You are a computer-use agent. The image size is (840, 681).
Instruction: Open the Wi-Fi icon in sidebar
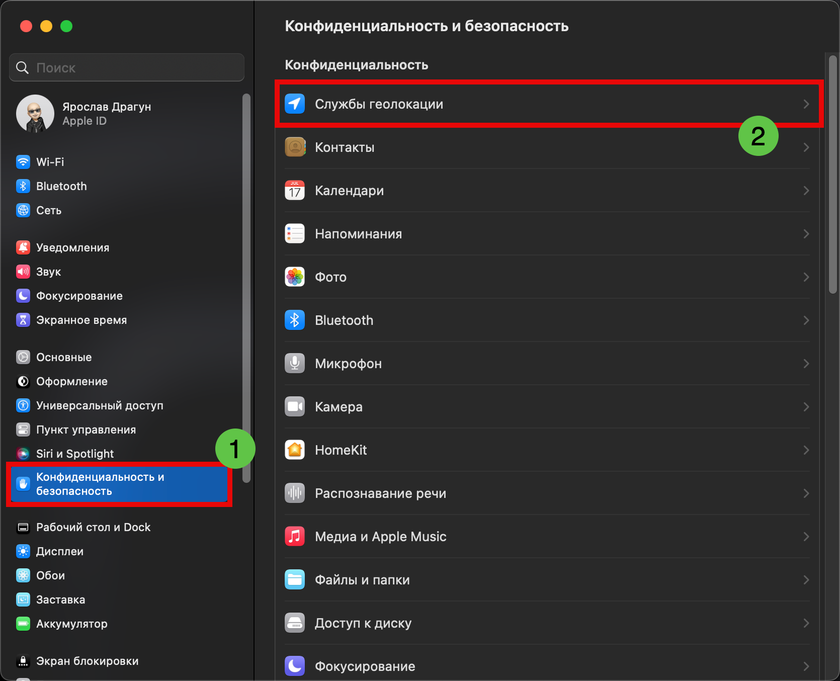click(23, 162)
